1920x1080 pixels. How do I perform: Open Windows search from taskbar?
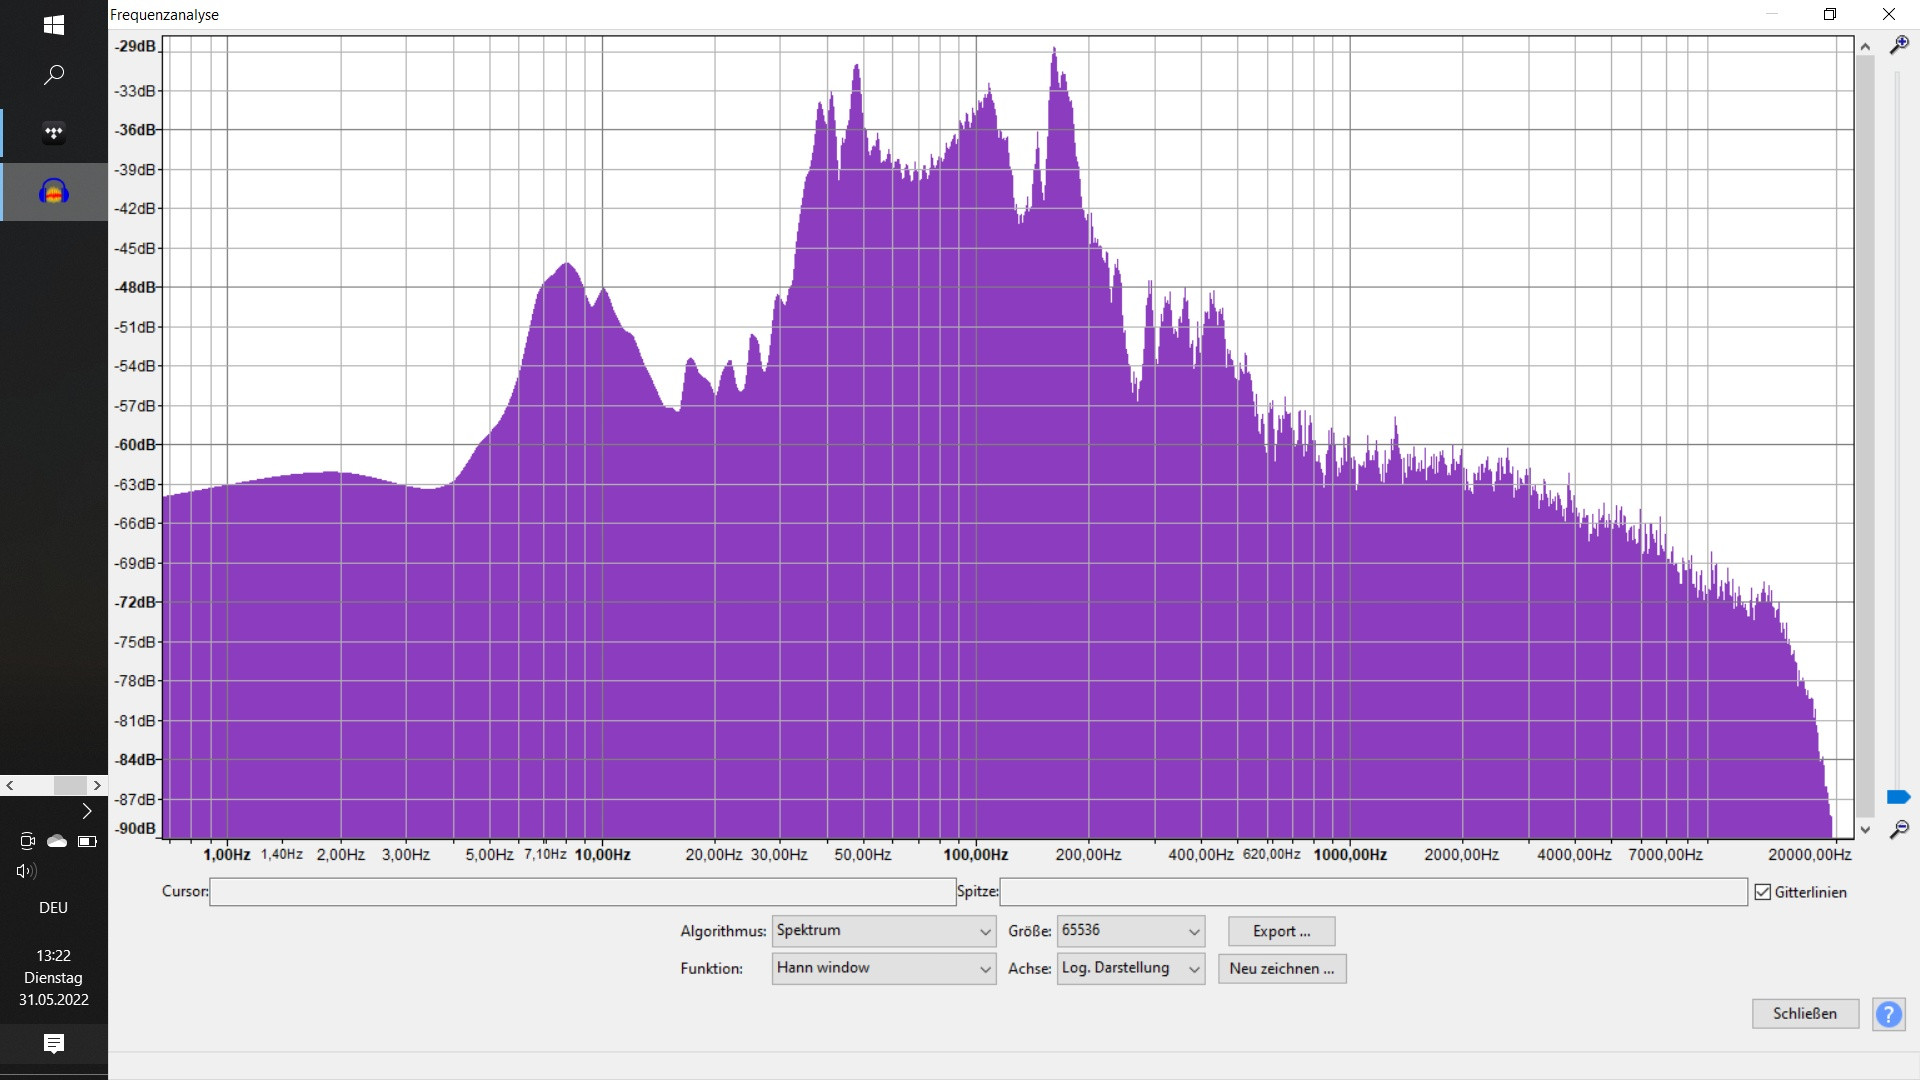(54, 75)
